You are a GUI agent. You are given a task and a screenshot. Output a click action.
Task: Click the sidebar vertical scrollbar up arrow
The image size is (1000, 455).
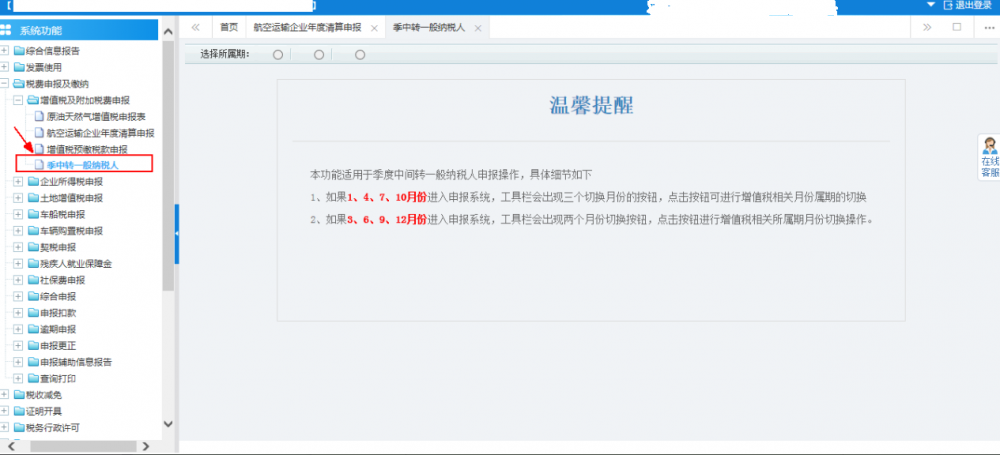pyautogui.click(x=168, y=31)
